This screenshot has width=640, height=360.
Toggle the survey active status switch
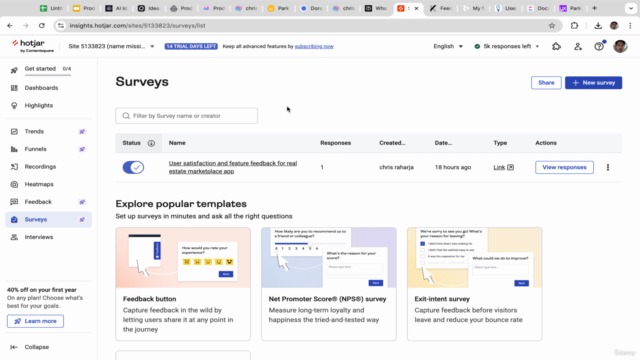133,167
